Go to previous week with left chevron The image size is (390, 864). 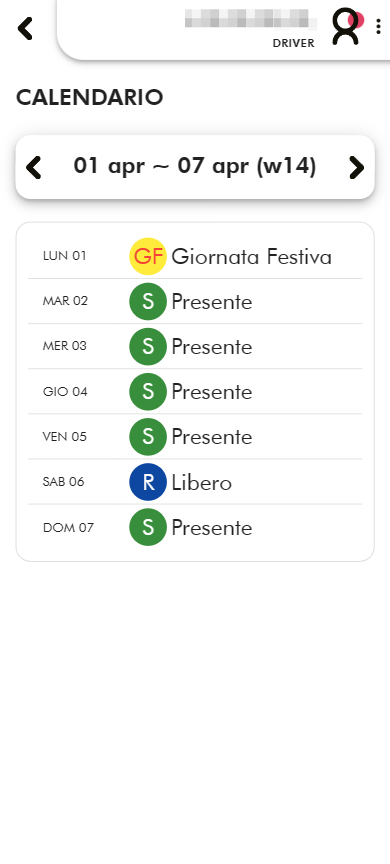click(34, 168)
